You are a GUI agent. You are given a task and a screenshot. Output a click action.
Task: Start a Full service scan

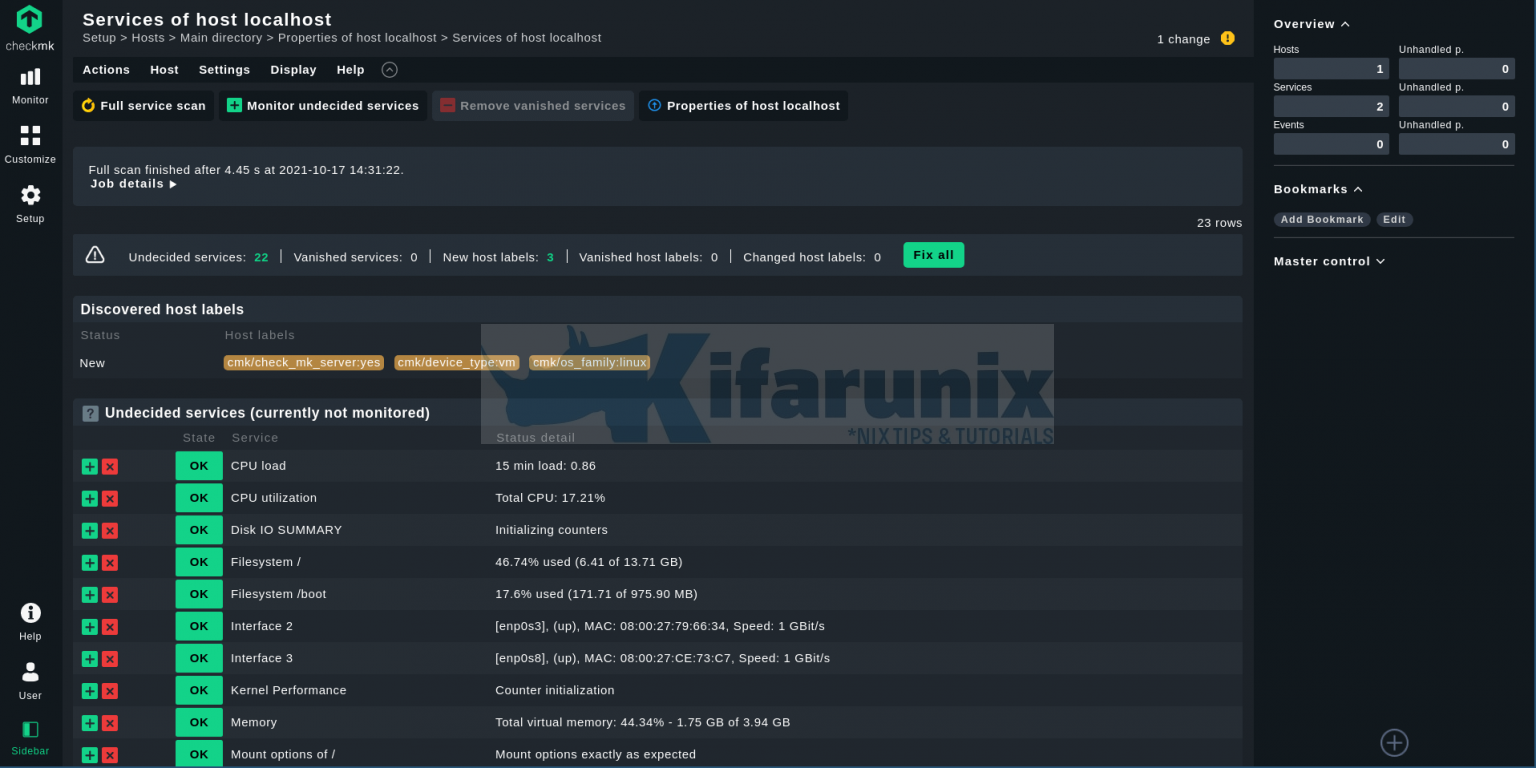point(143,105)
